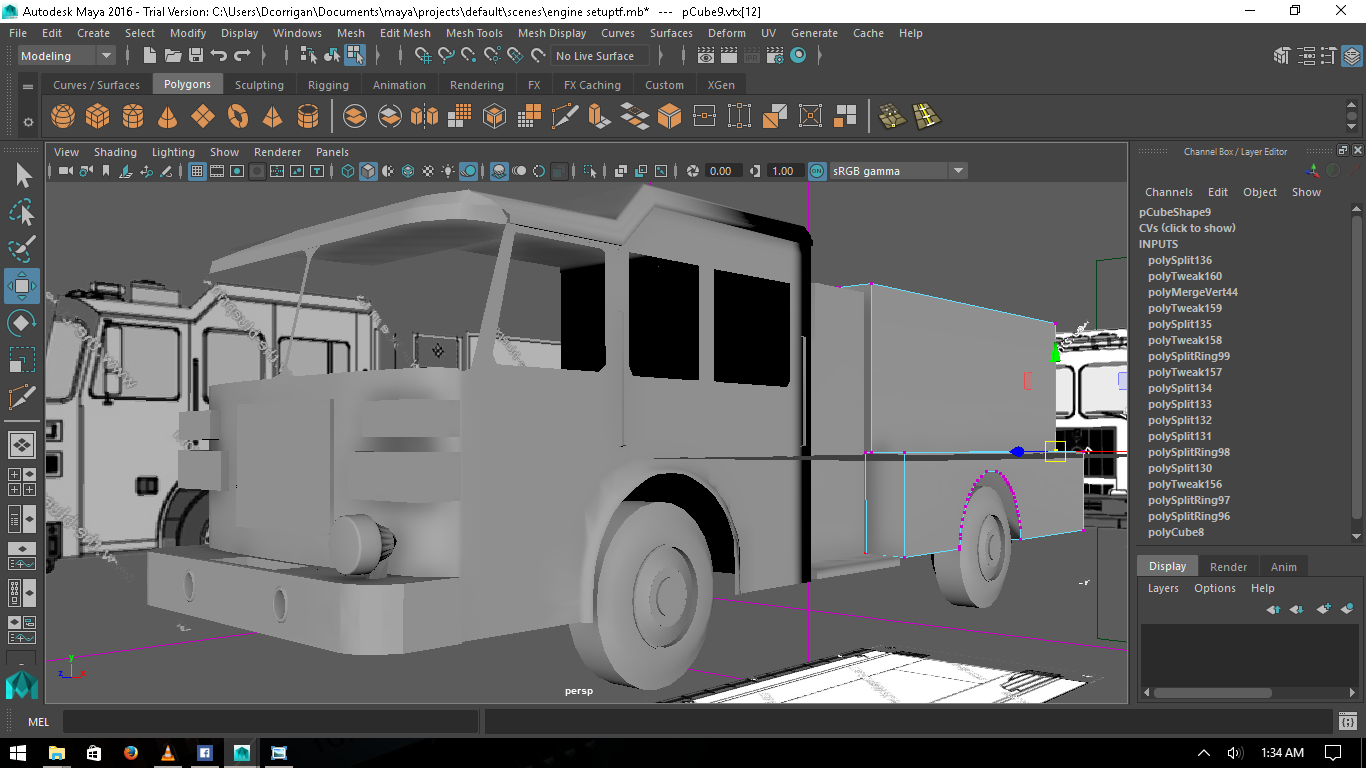
Task: Open the Extrude tool from the shelf
Action: (598, 117)
